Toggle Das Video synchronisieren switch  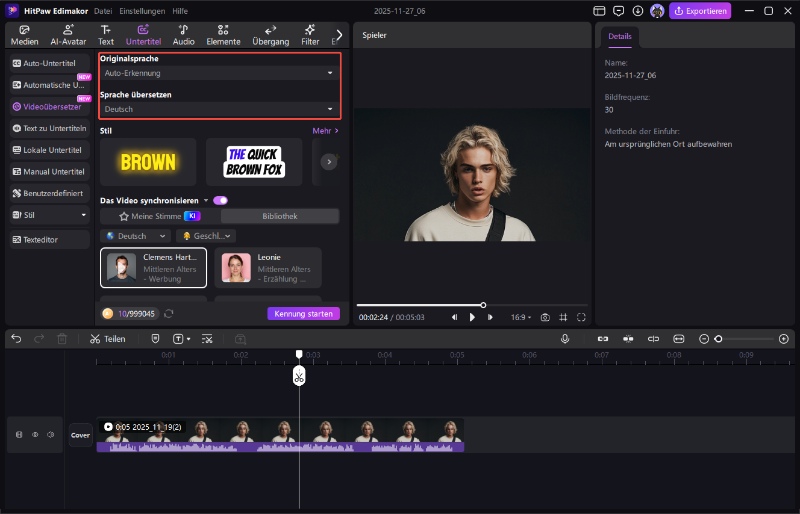[220, 200]
